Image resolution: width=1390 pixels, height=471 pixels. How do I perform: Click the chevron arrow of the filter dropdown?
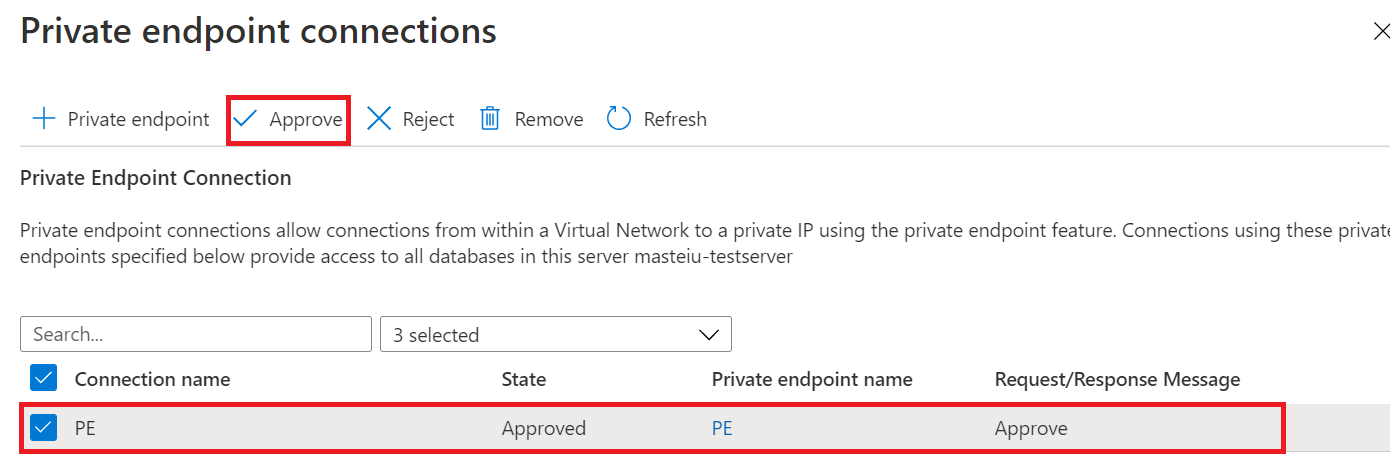pos(708,335)
